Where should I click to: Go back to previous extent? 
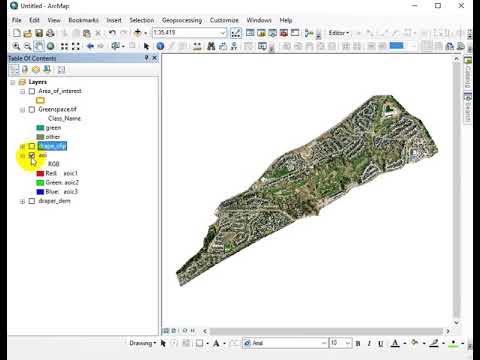pos(90,46)
